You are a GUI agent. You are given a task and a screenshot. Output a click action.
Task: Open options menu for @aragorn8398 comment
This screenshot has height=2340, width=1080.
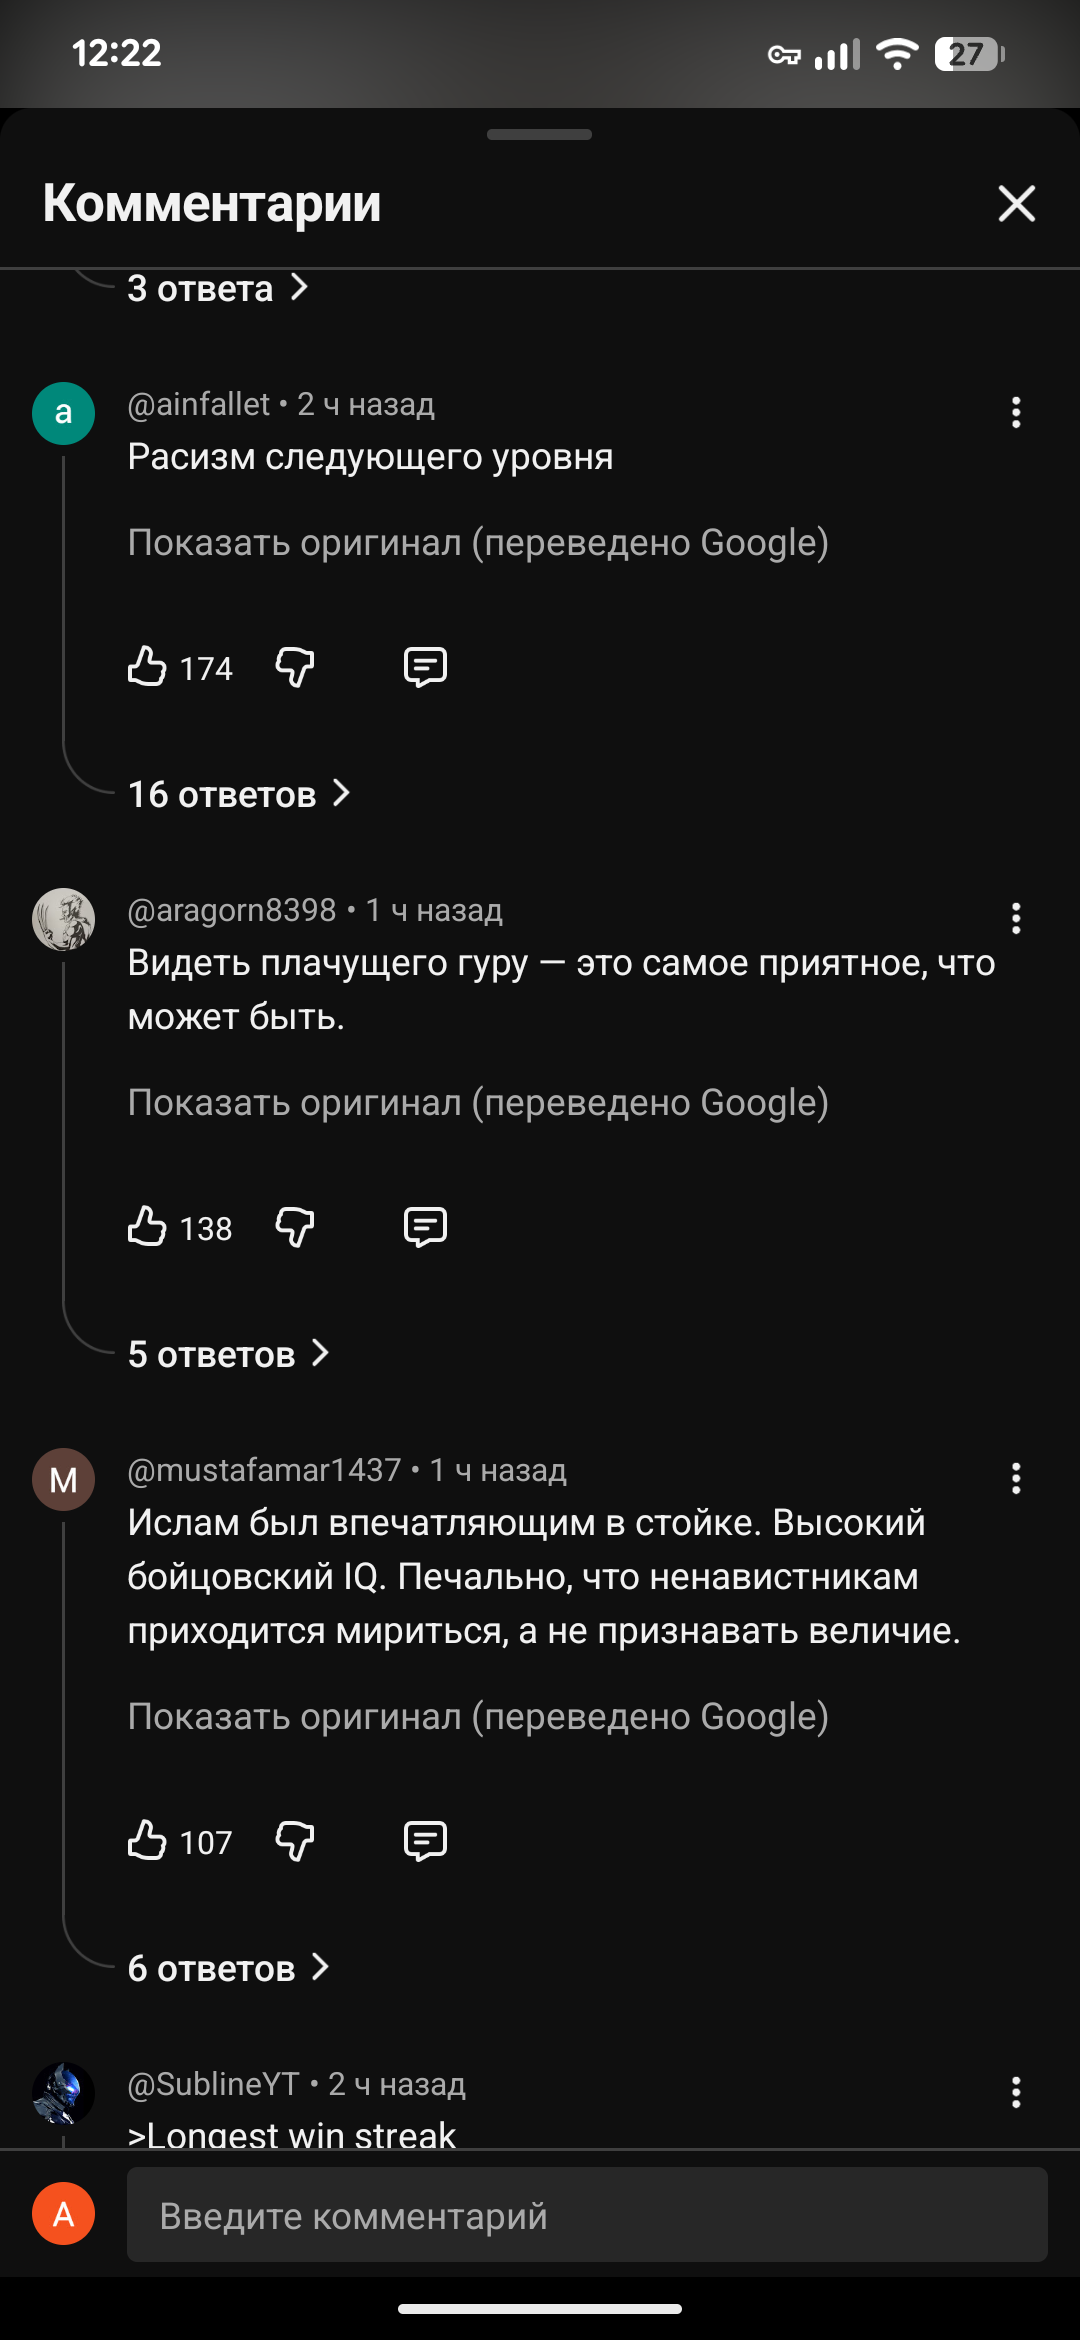point(1016,918)
